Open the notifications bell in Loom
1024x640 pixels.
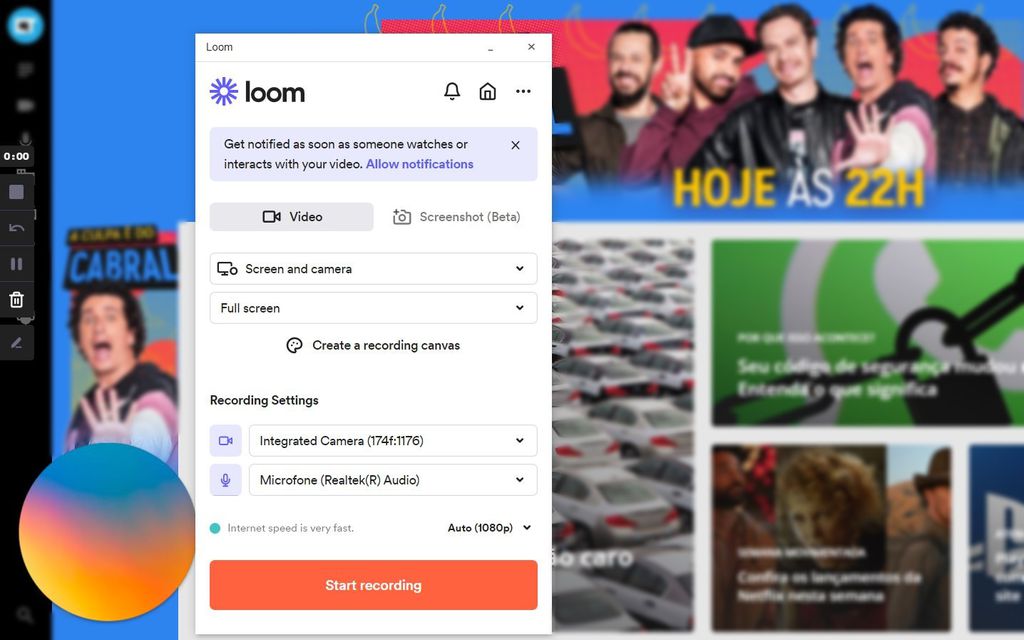click(452, 91)
